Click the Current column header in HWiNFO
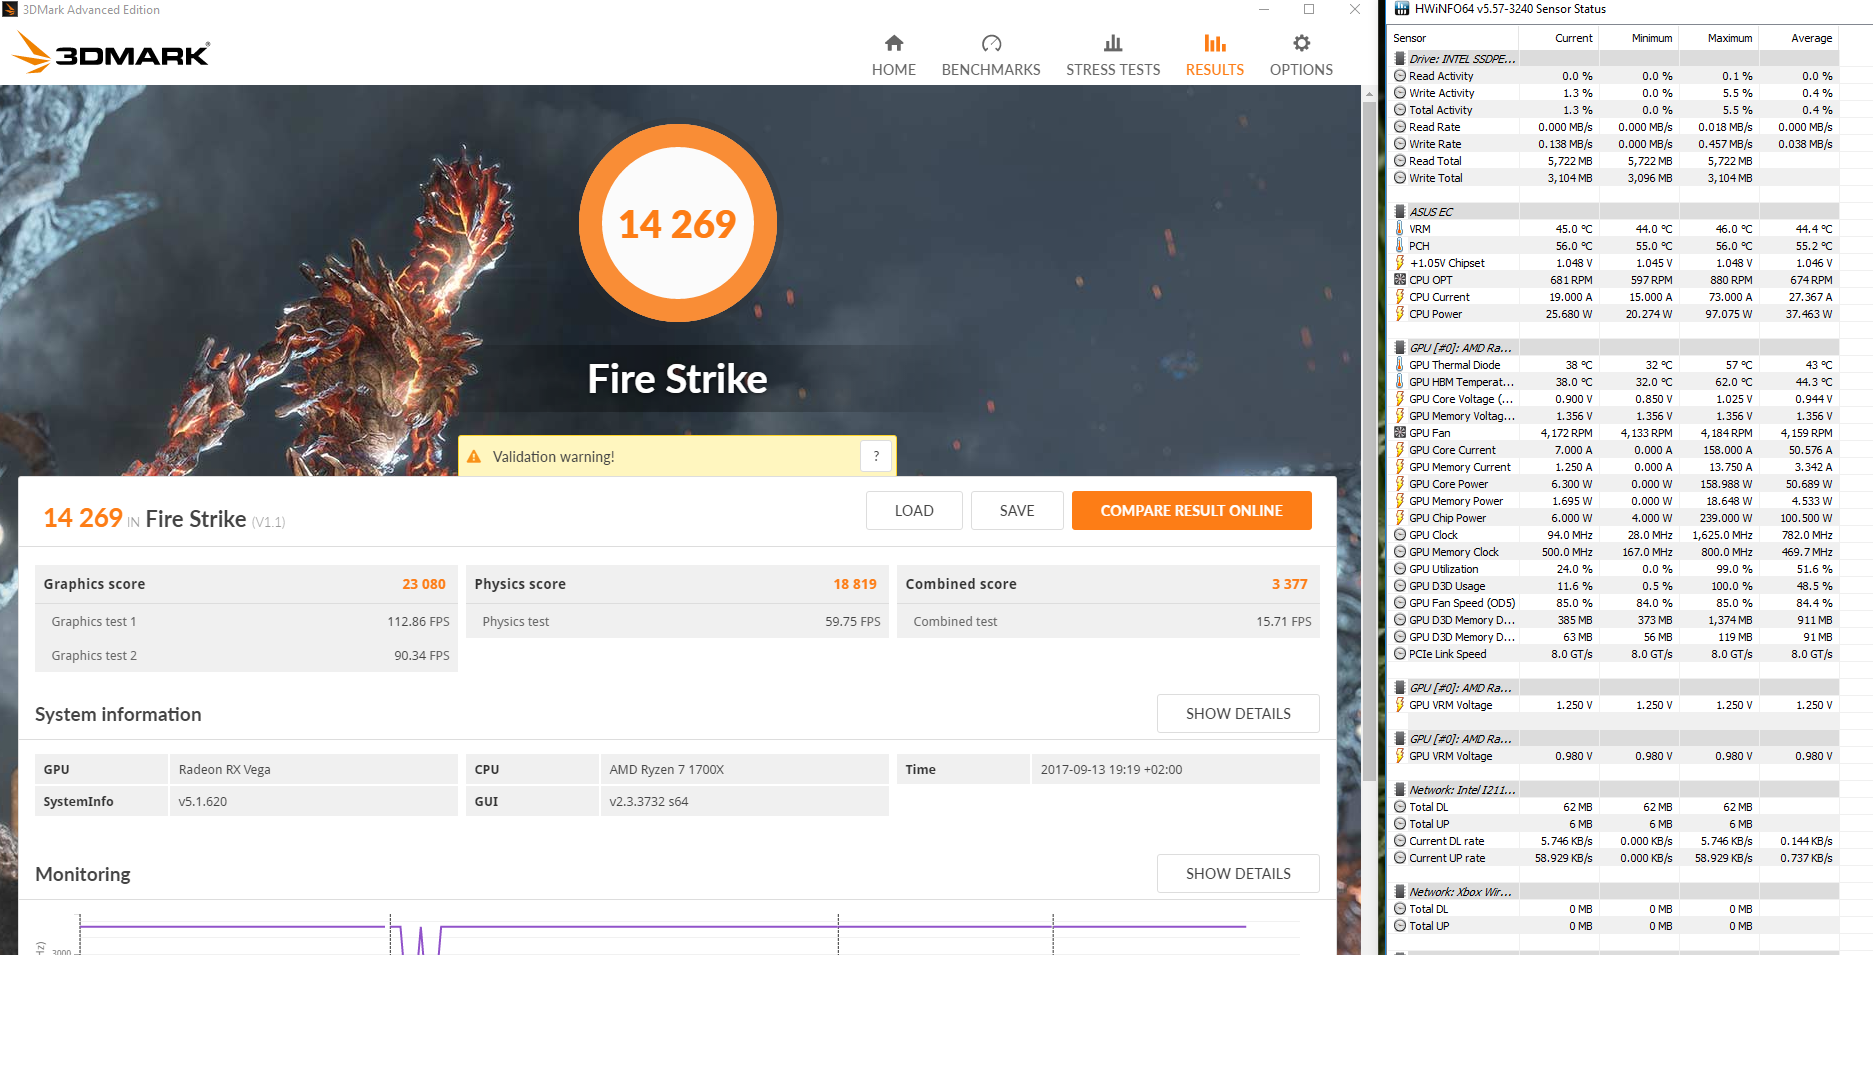This screenshot has height=1080, width=1873. pyautogui.click(x=1559, y=38)
